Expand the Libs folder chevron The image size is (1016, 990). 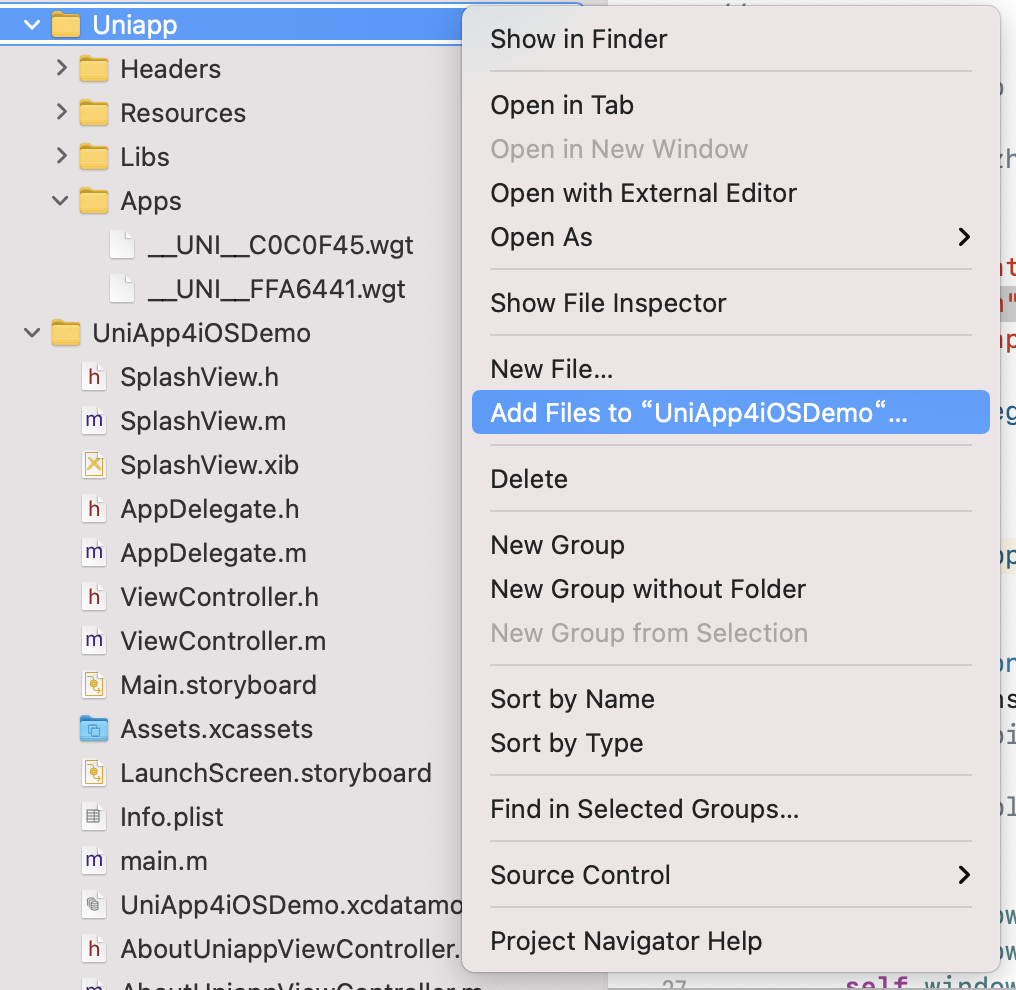[x=61, y=155]
